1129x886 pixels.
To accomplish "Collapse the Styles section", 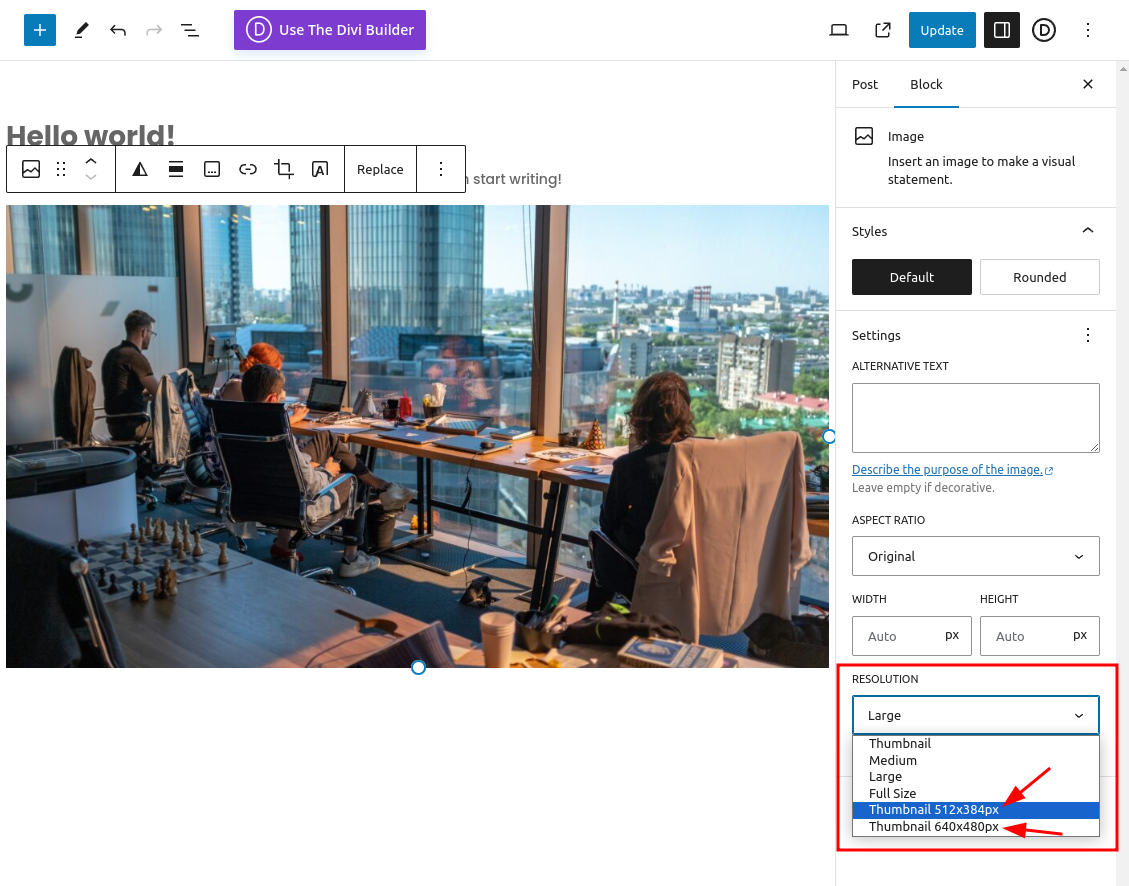I will 1088,231.
